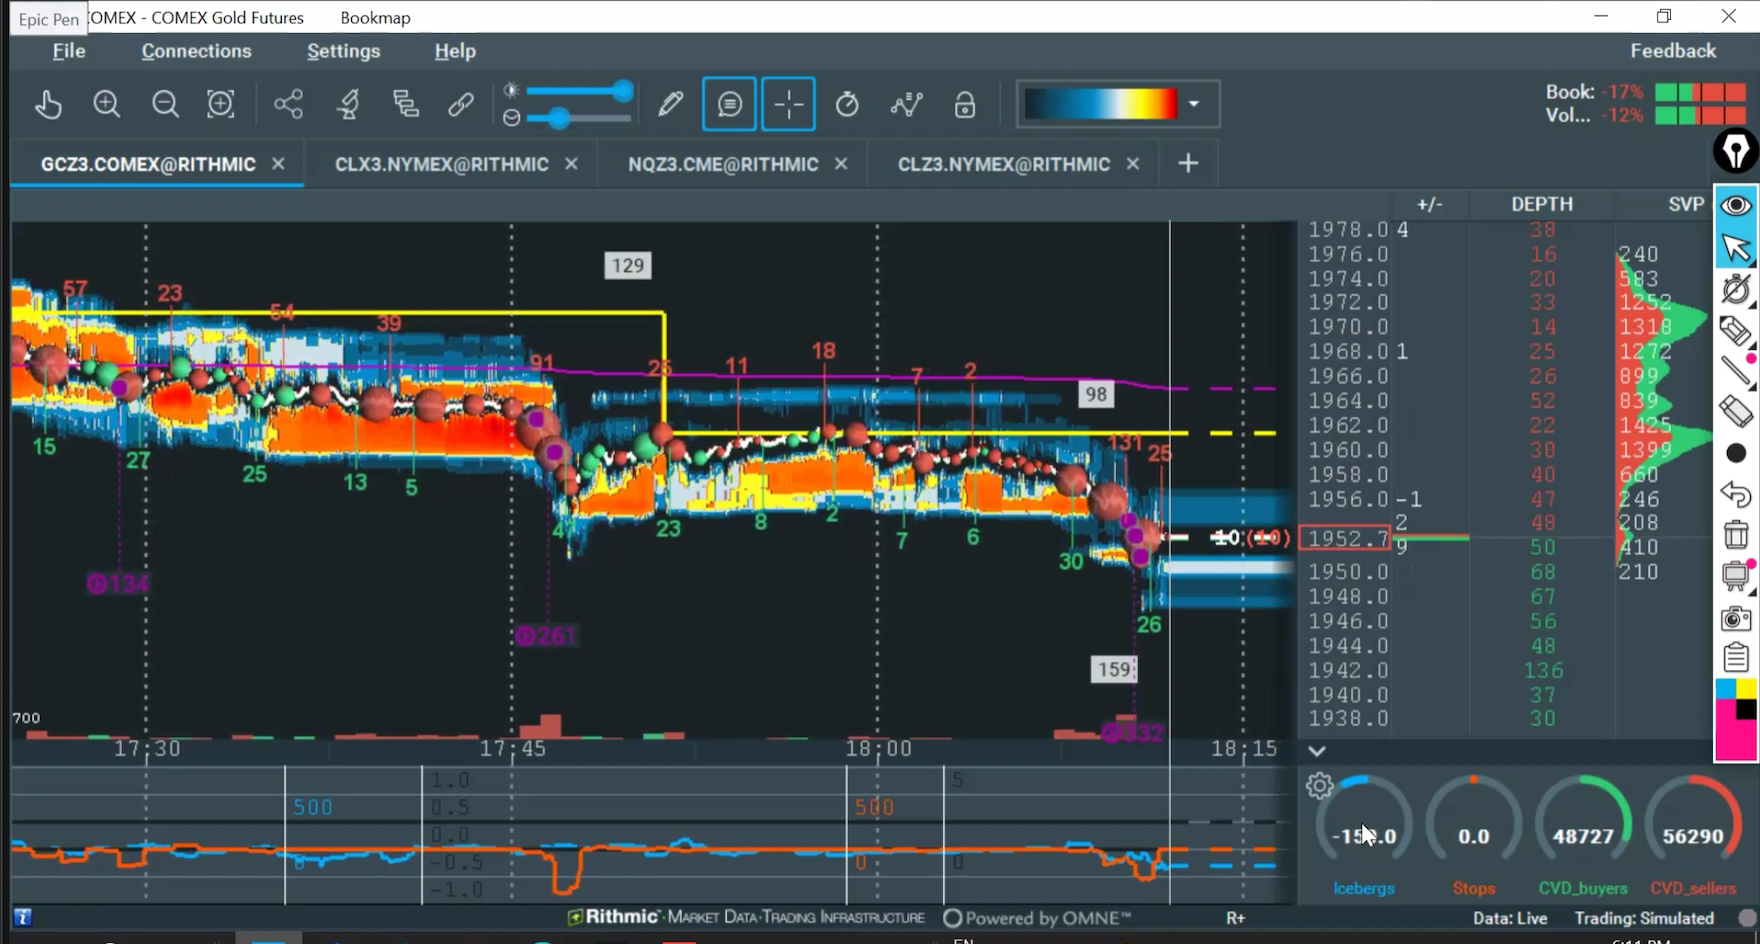Open the File menu
The width and height of the screenshot is (1760, 944).
point(69,51)
